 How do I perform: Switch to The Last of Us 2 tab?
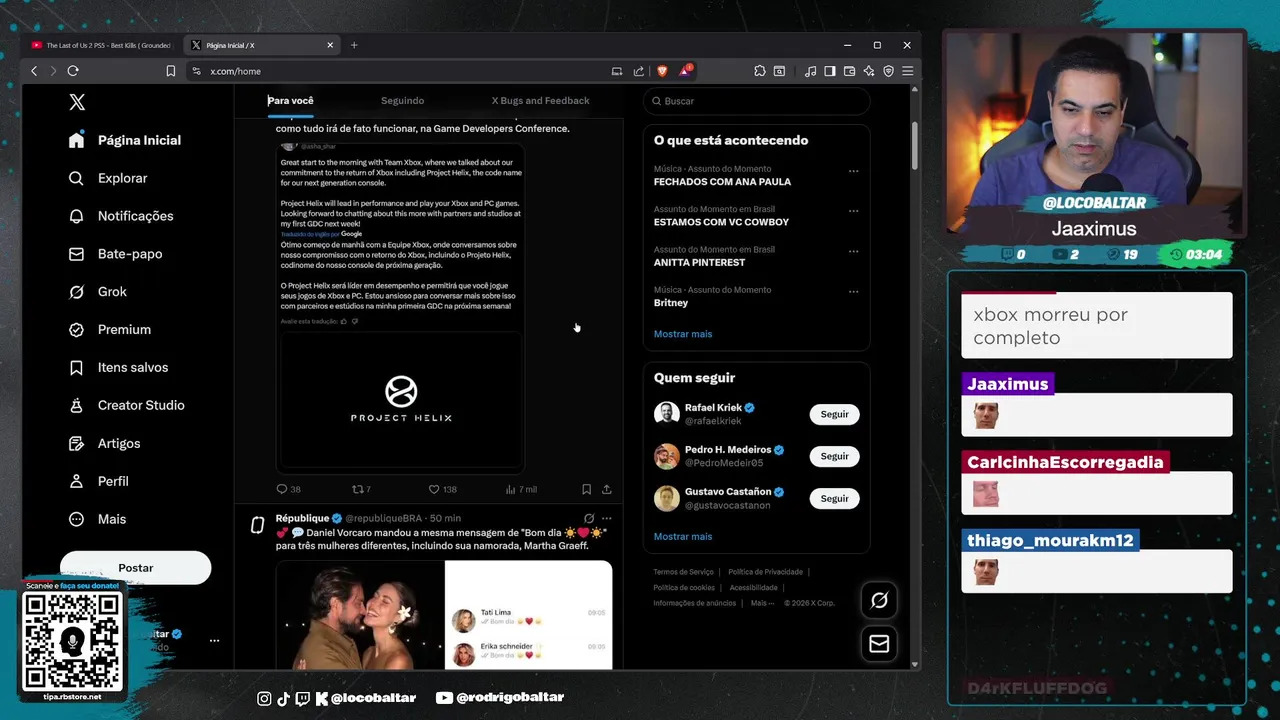[100, 45]
